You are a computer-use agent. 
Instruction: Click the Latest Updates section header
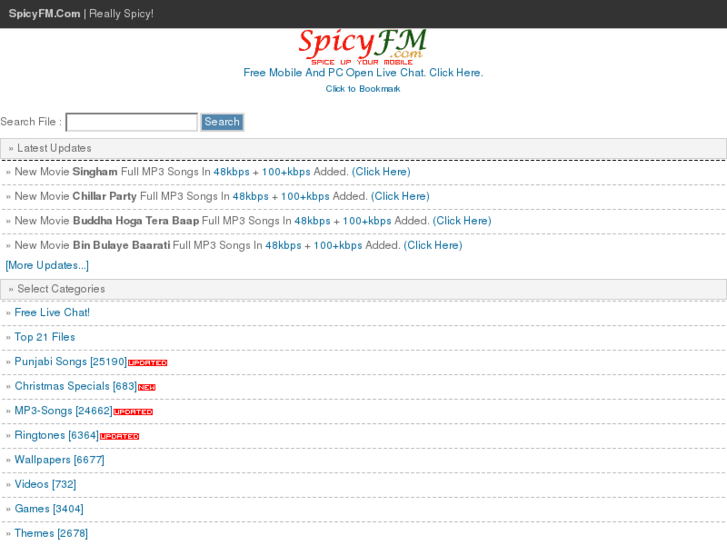click(x=364, y=148)
